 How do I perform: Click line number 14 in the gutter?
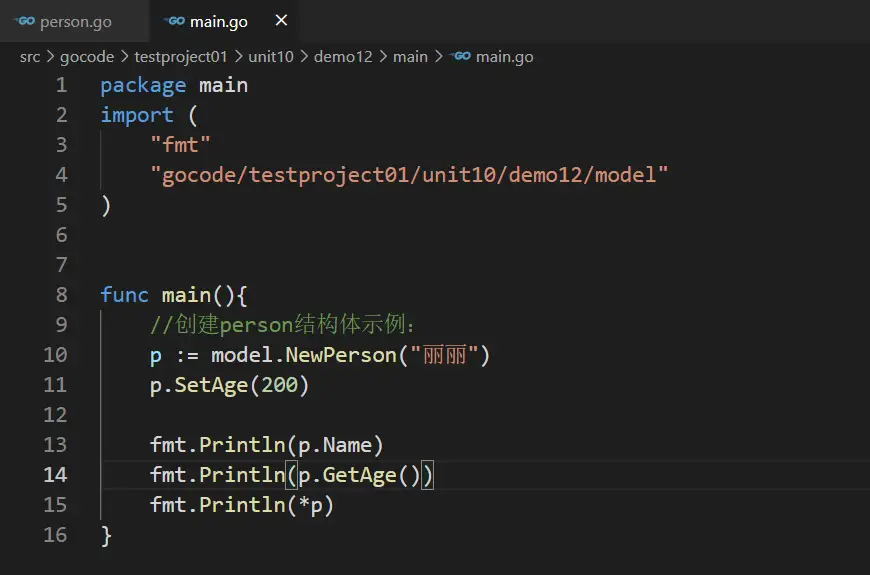pos(55,475)
